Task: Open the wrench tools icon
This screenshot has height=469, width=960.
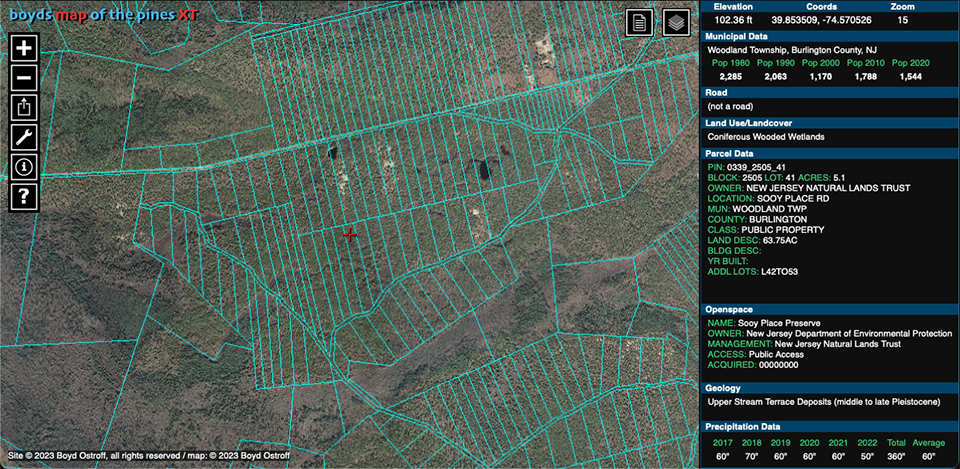Action: [x=24, y=136]
